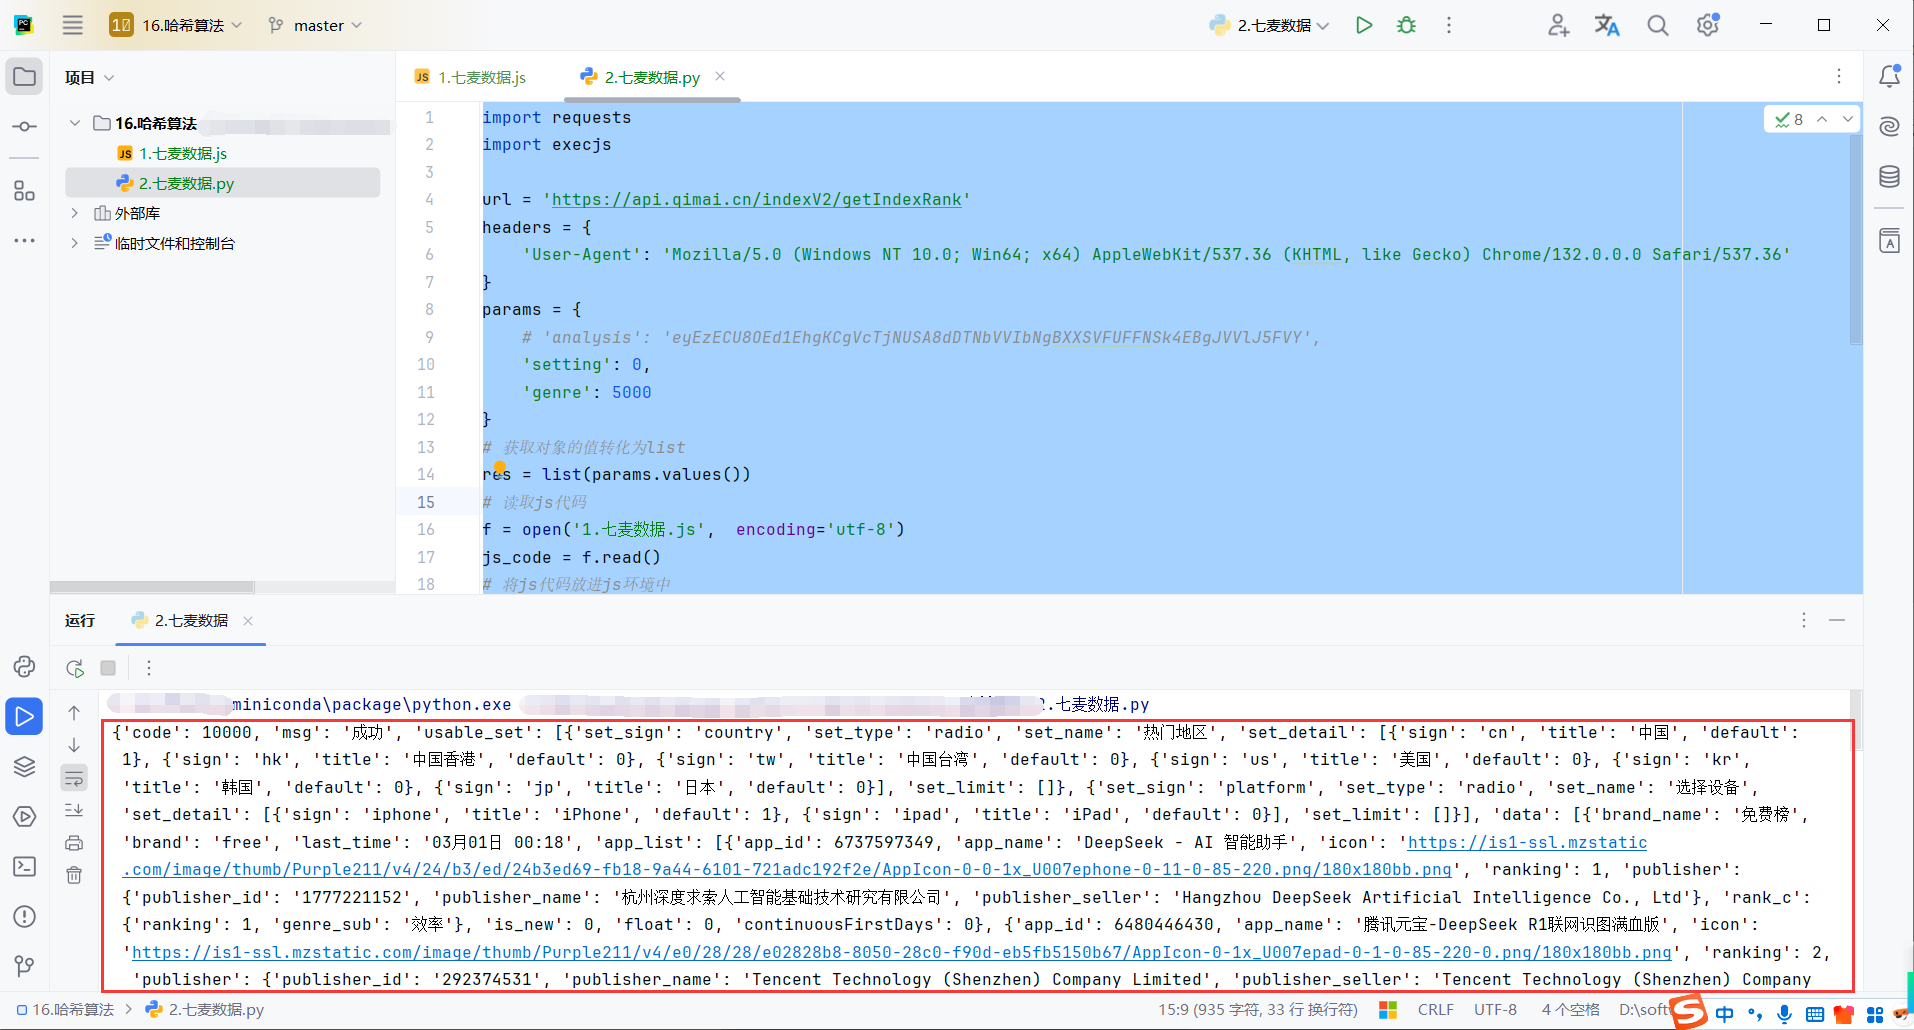Open more run actions menu in title bar
1914x1030 pixels.
(x=1449, y=25)
